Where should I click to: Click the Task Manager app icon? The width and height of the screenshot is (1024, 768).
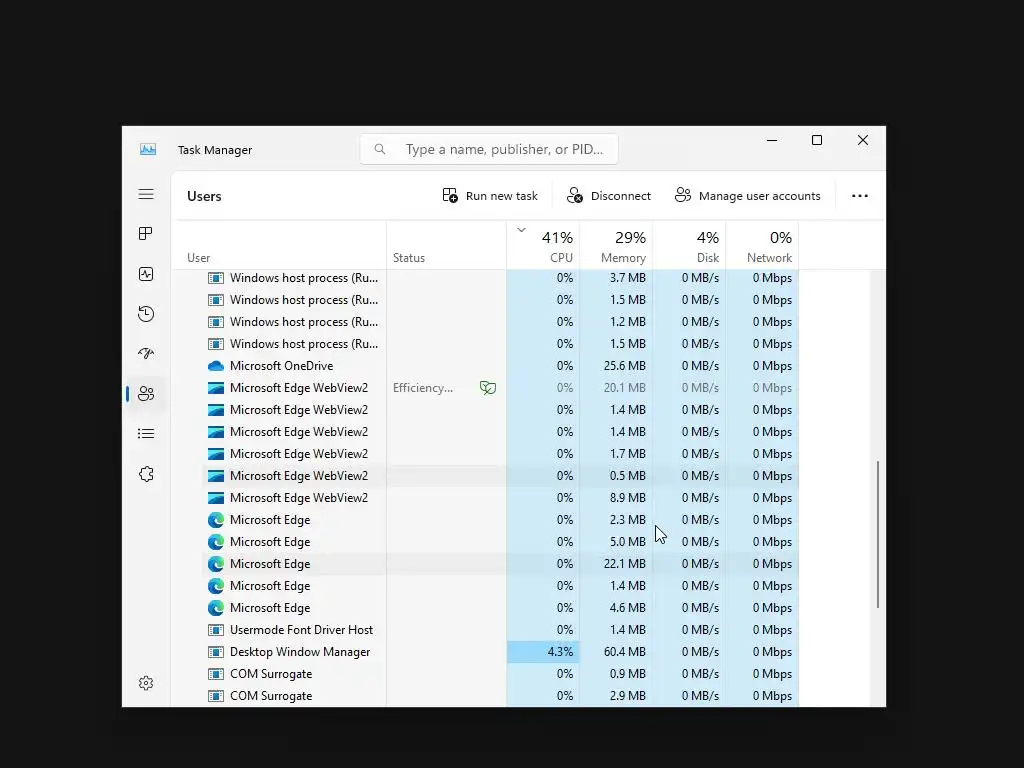[148, 150]
